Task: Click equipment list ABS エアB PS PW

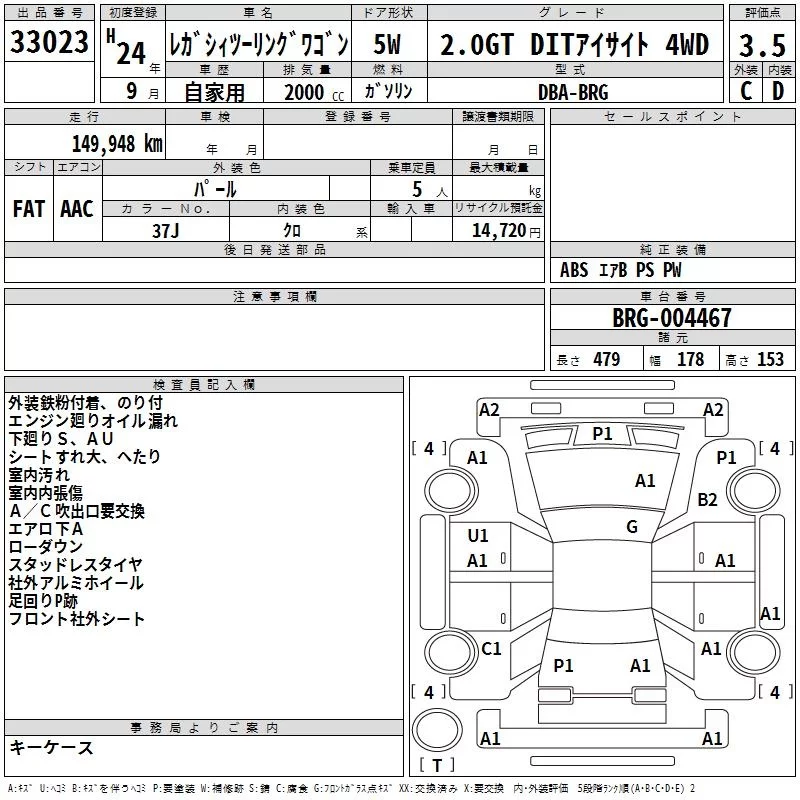Action: [x=620, y=270]
